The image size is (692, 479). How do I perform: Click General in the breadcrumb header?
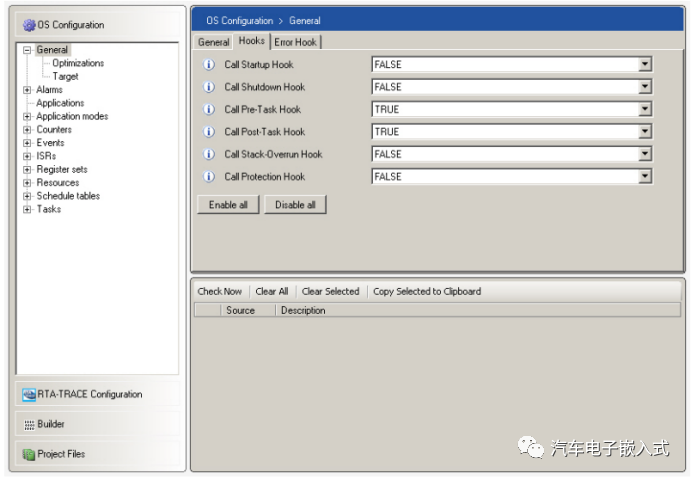[x=305, y=21]
